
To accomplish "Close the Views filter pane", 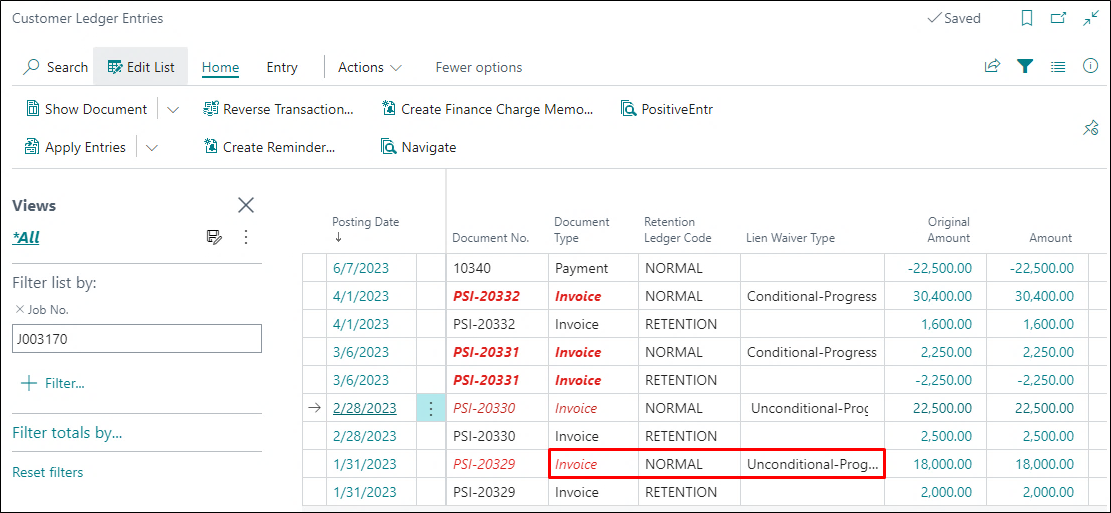I will click(246, 205).
